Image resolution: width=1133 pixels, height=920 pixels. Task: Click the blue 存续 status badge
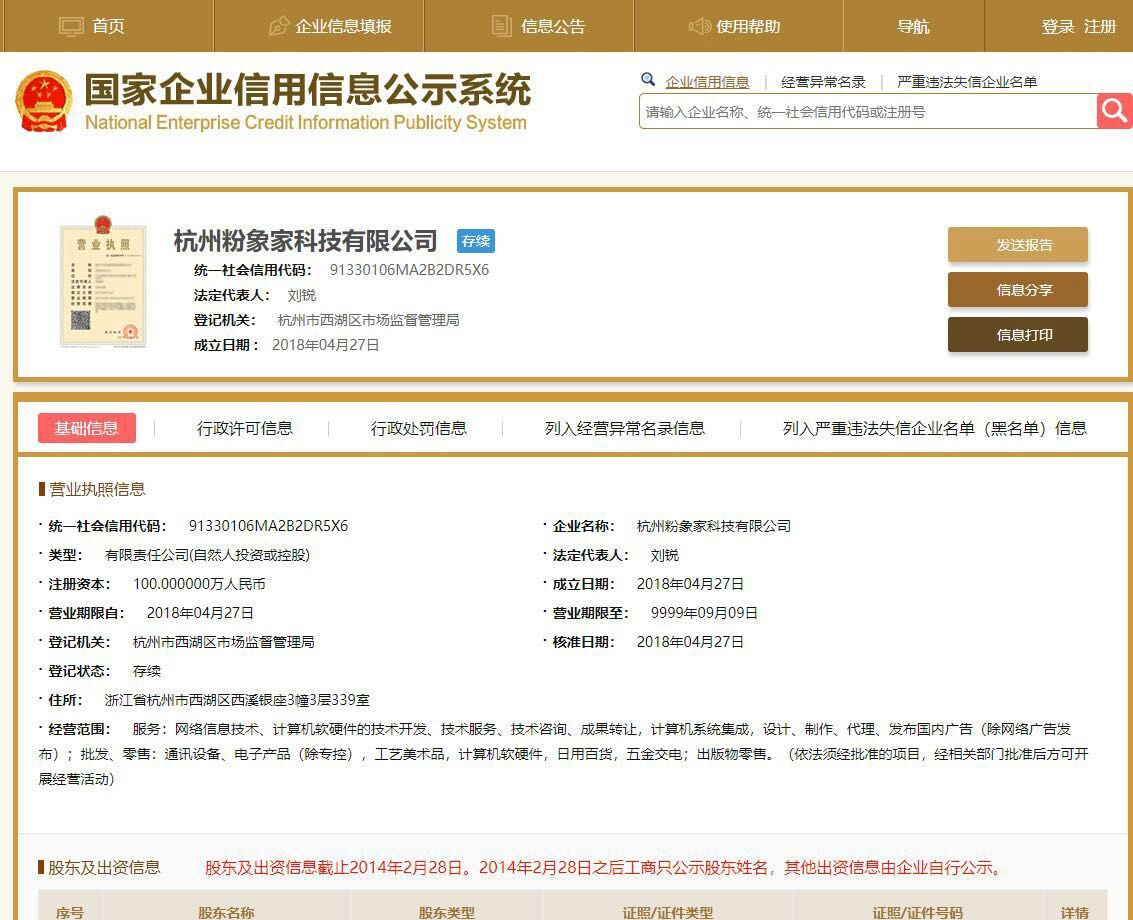[475, 241]
